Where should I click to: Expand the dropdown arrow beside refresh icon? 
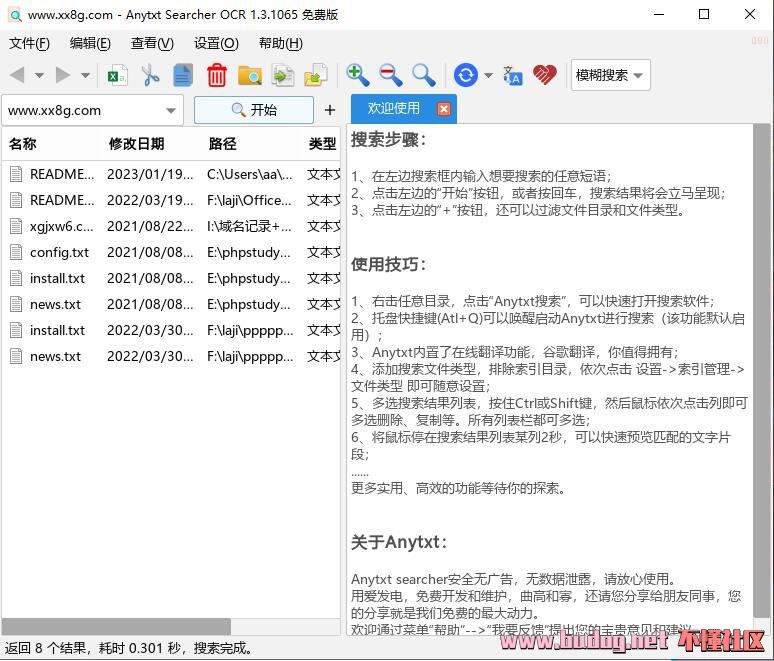click(488, 75)
